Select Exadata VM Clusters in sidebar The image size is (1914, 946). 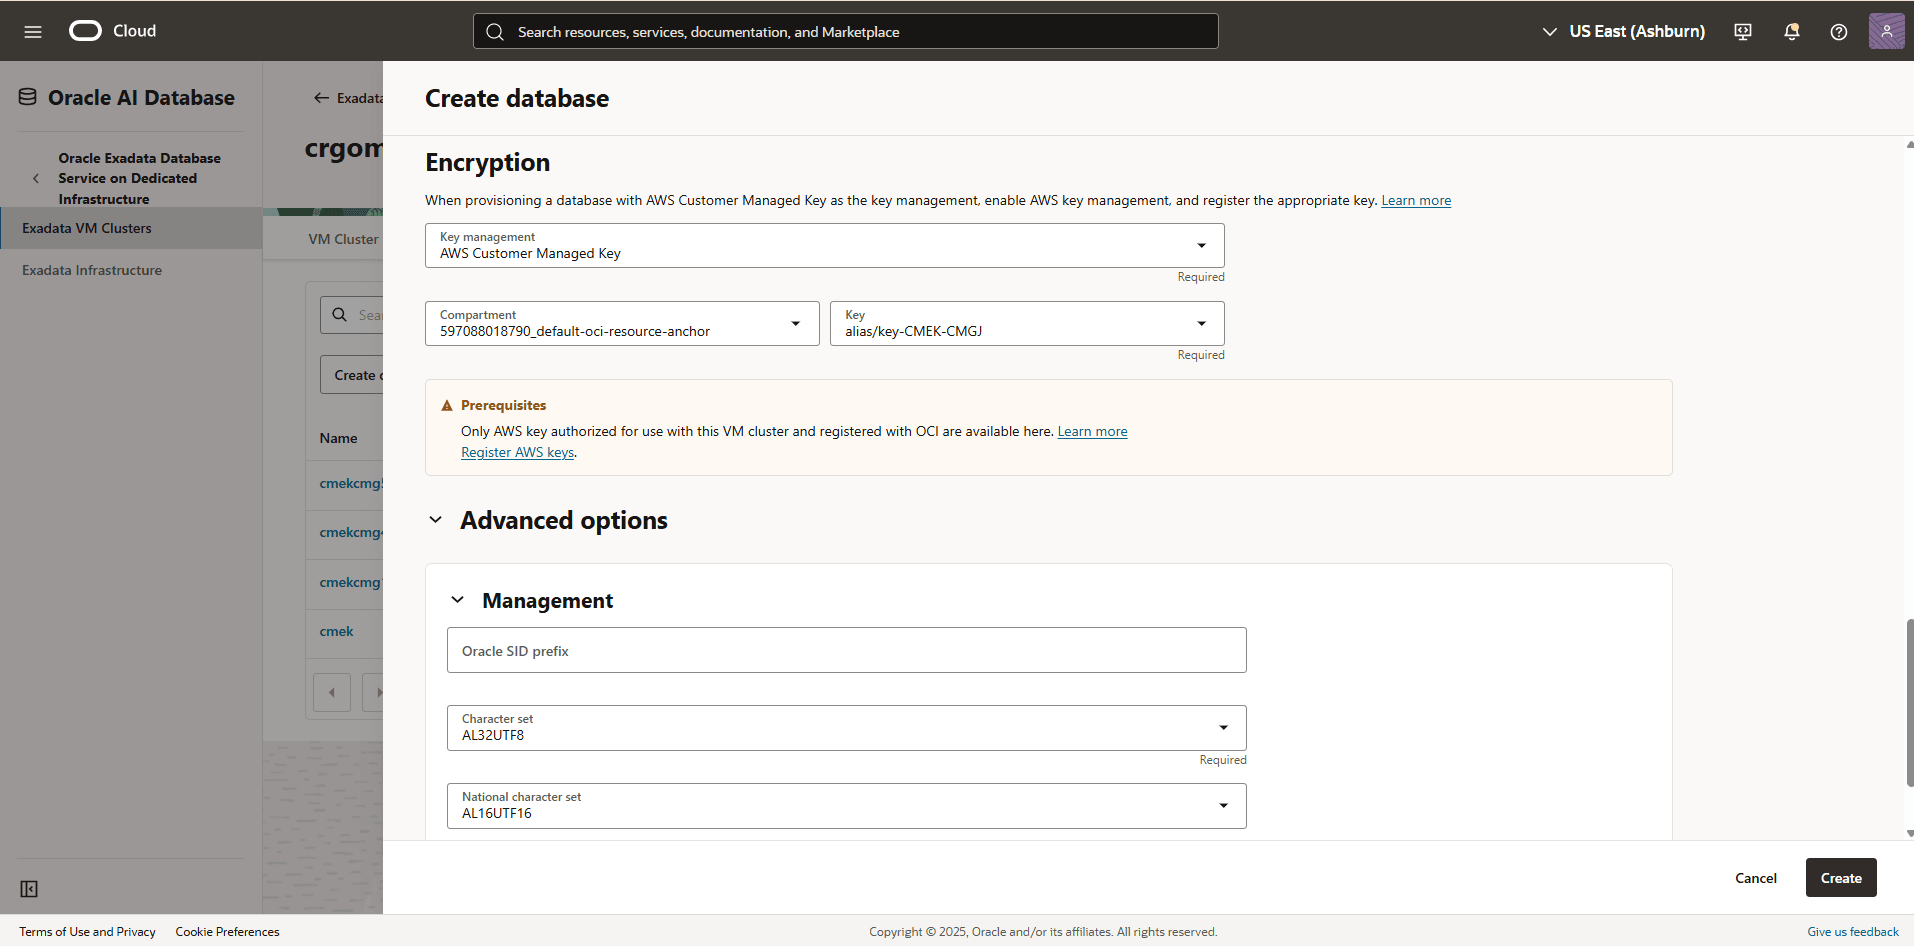(87, 228)
